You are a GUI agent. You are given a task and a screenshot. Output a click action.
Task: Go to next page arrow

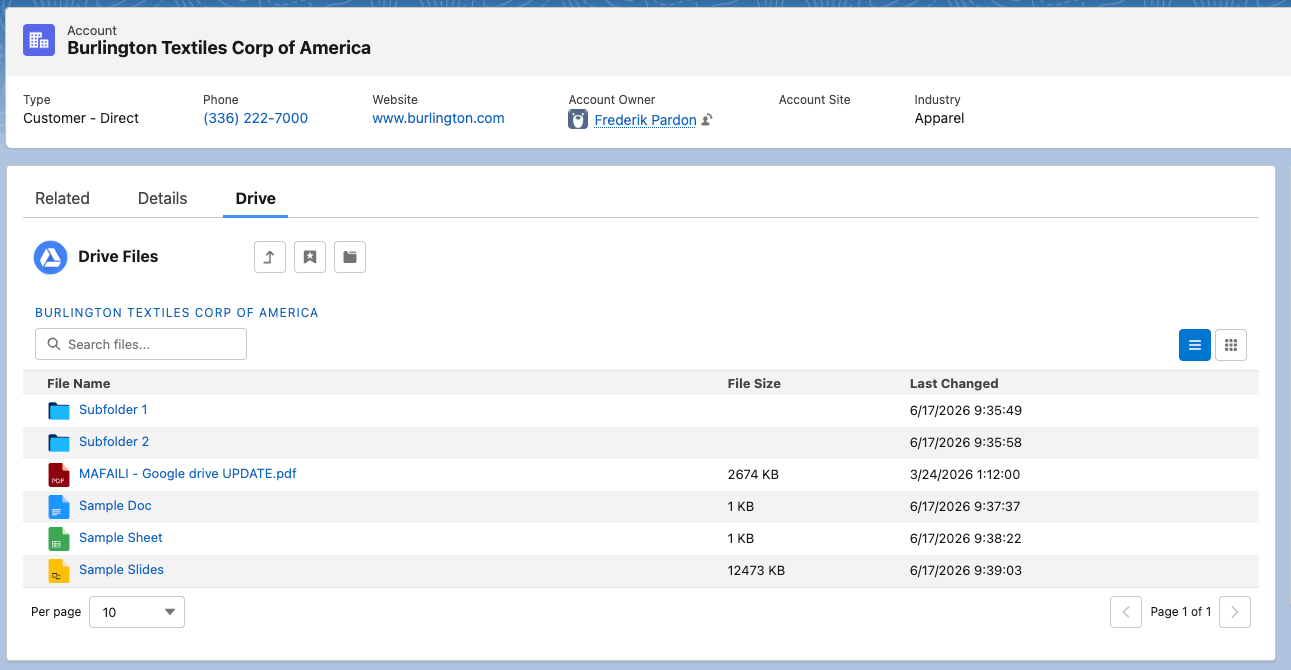coord(1235,612)
